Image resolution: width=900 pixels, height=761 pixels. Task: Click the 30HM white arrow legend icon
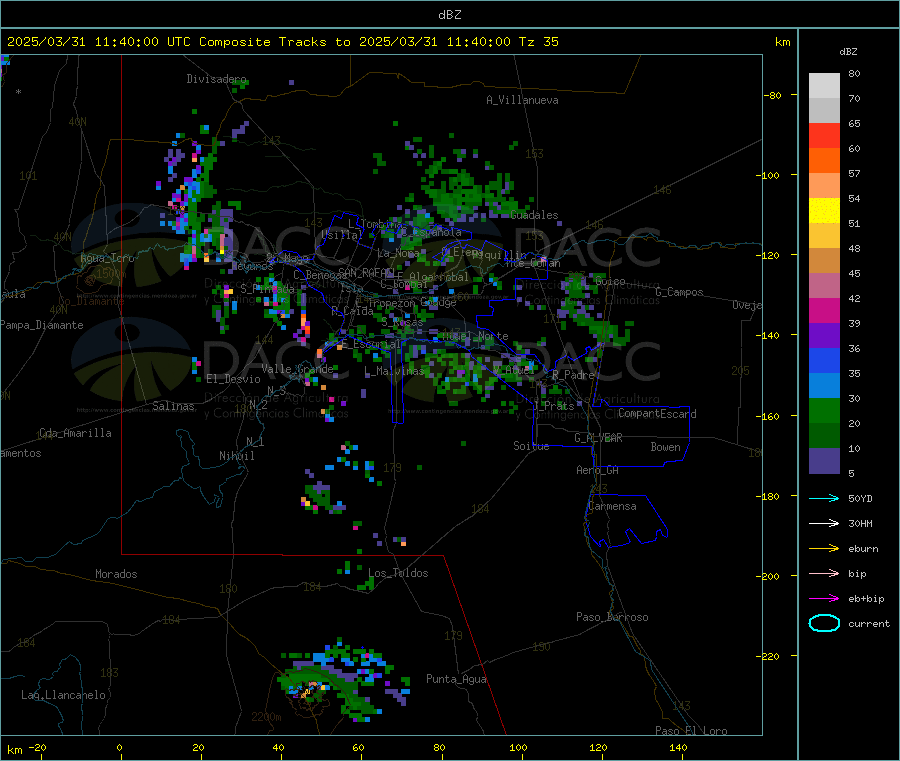(x=824, y=523)
